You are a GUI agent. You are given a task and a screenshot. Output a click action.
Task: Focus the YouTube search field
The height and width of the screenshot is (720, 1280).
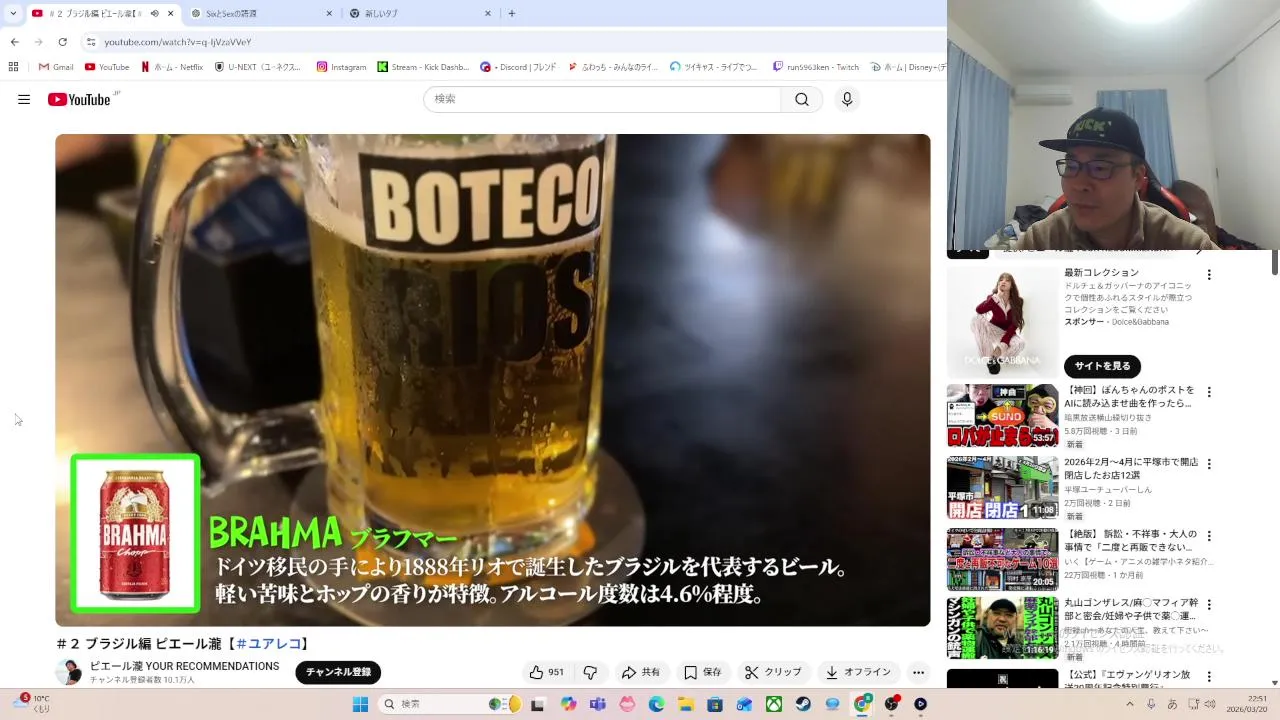point(602,99)
